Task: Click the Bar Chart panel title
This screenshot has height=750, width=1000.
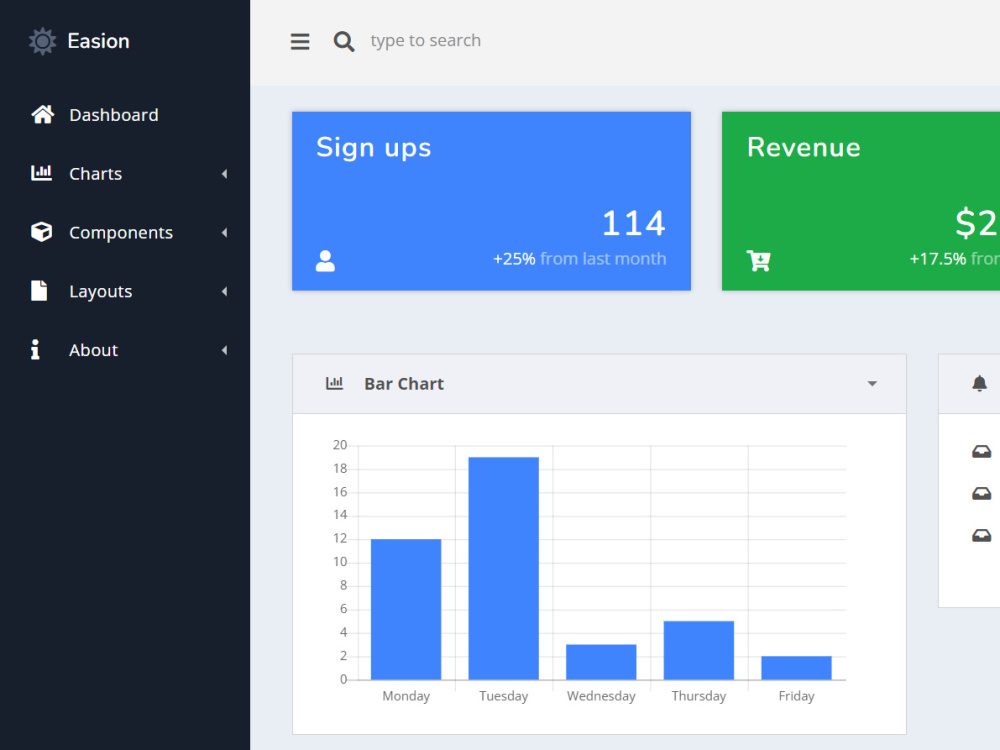Action: pyautogui.click(x=404, y=384)
